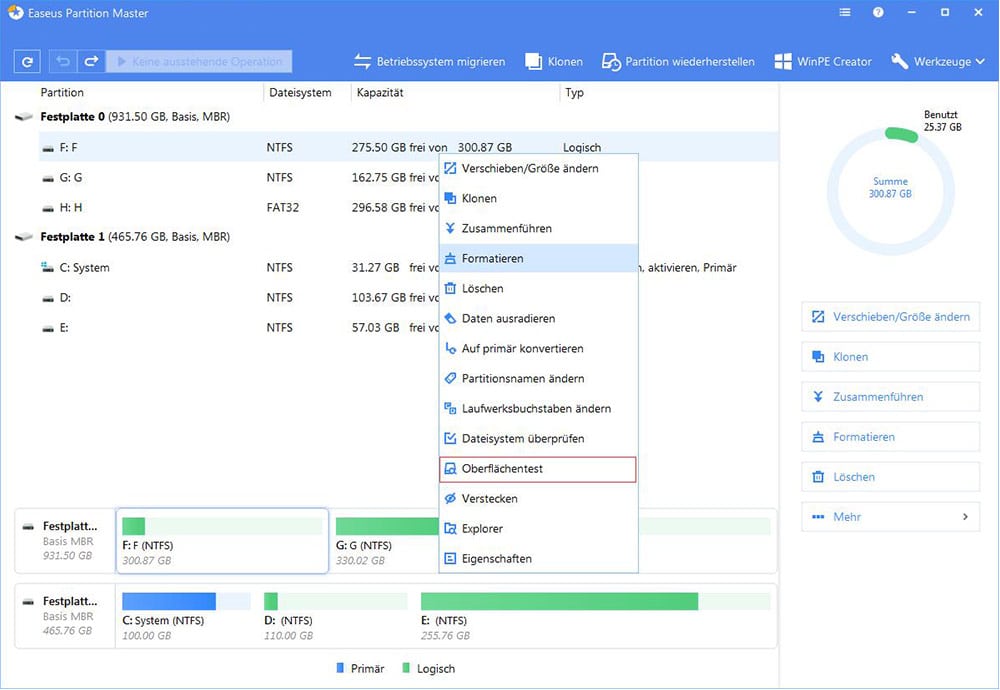Click the Löschen trash icon in right panel
This screenshot has height=690, width=1000.
click(818, 477)
